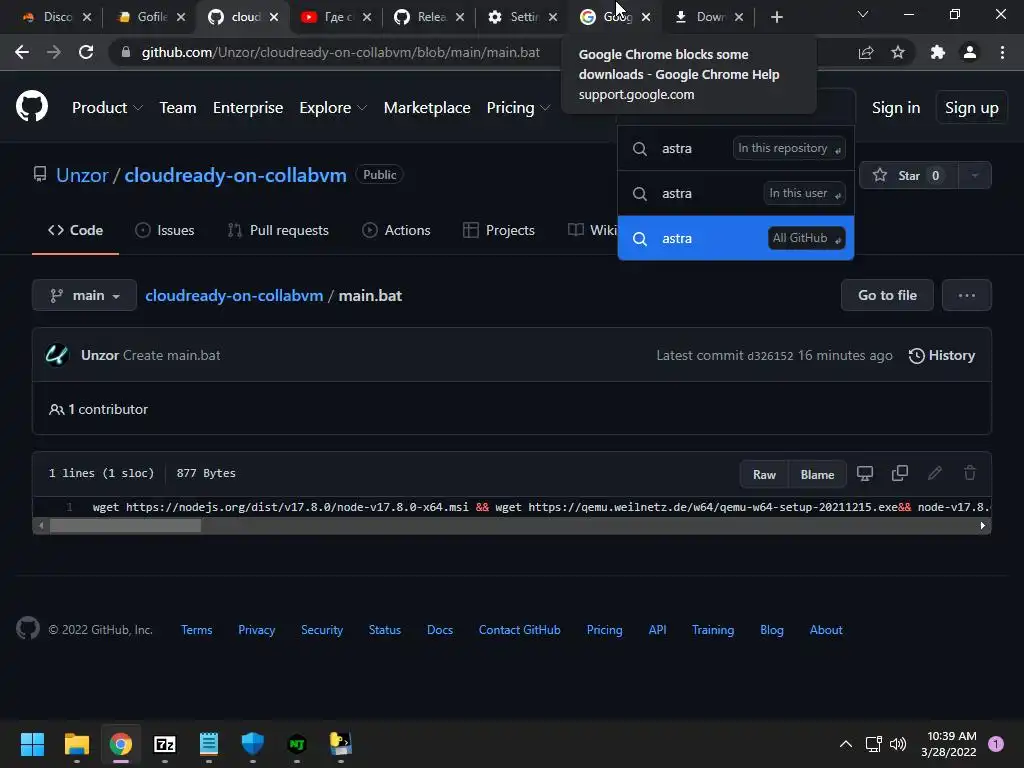
Task: Open the notification badge in taskbar
Action: tap(996, 744)
